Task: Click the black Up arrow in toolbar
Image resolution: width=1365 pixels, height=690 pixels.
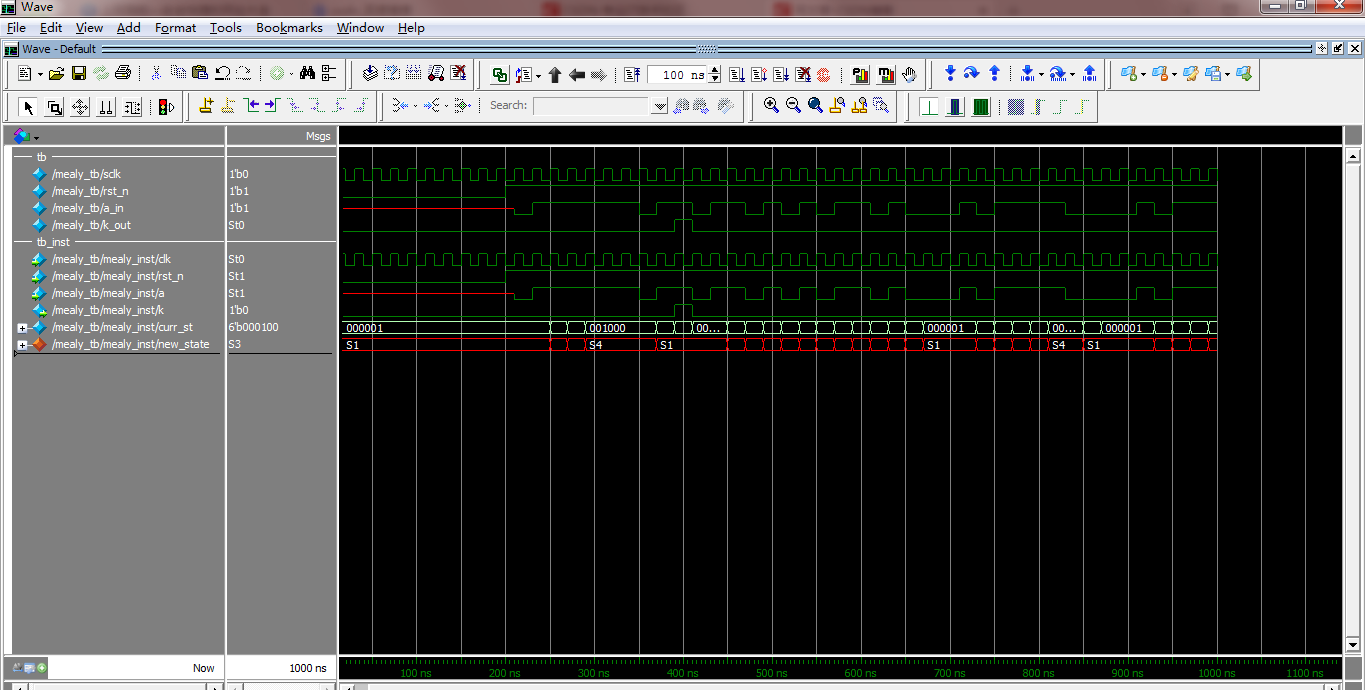Action: (554, 75)
